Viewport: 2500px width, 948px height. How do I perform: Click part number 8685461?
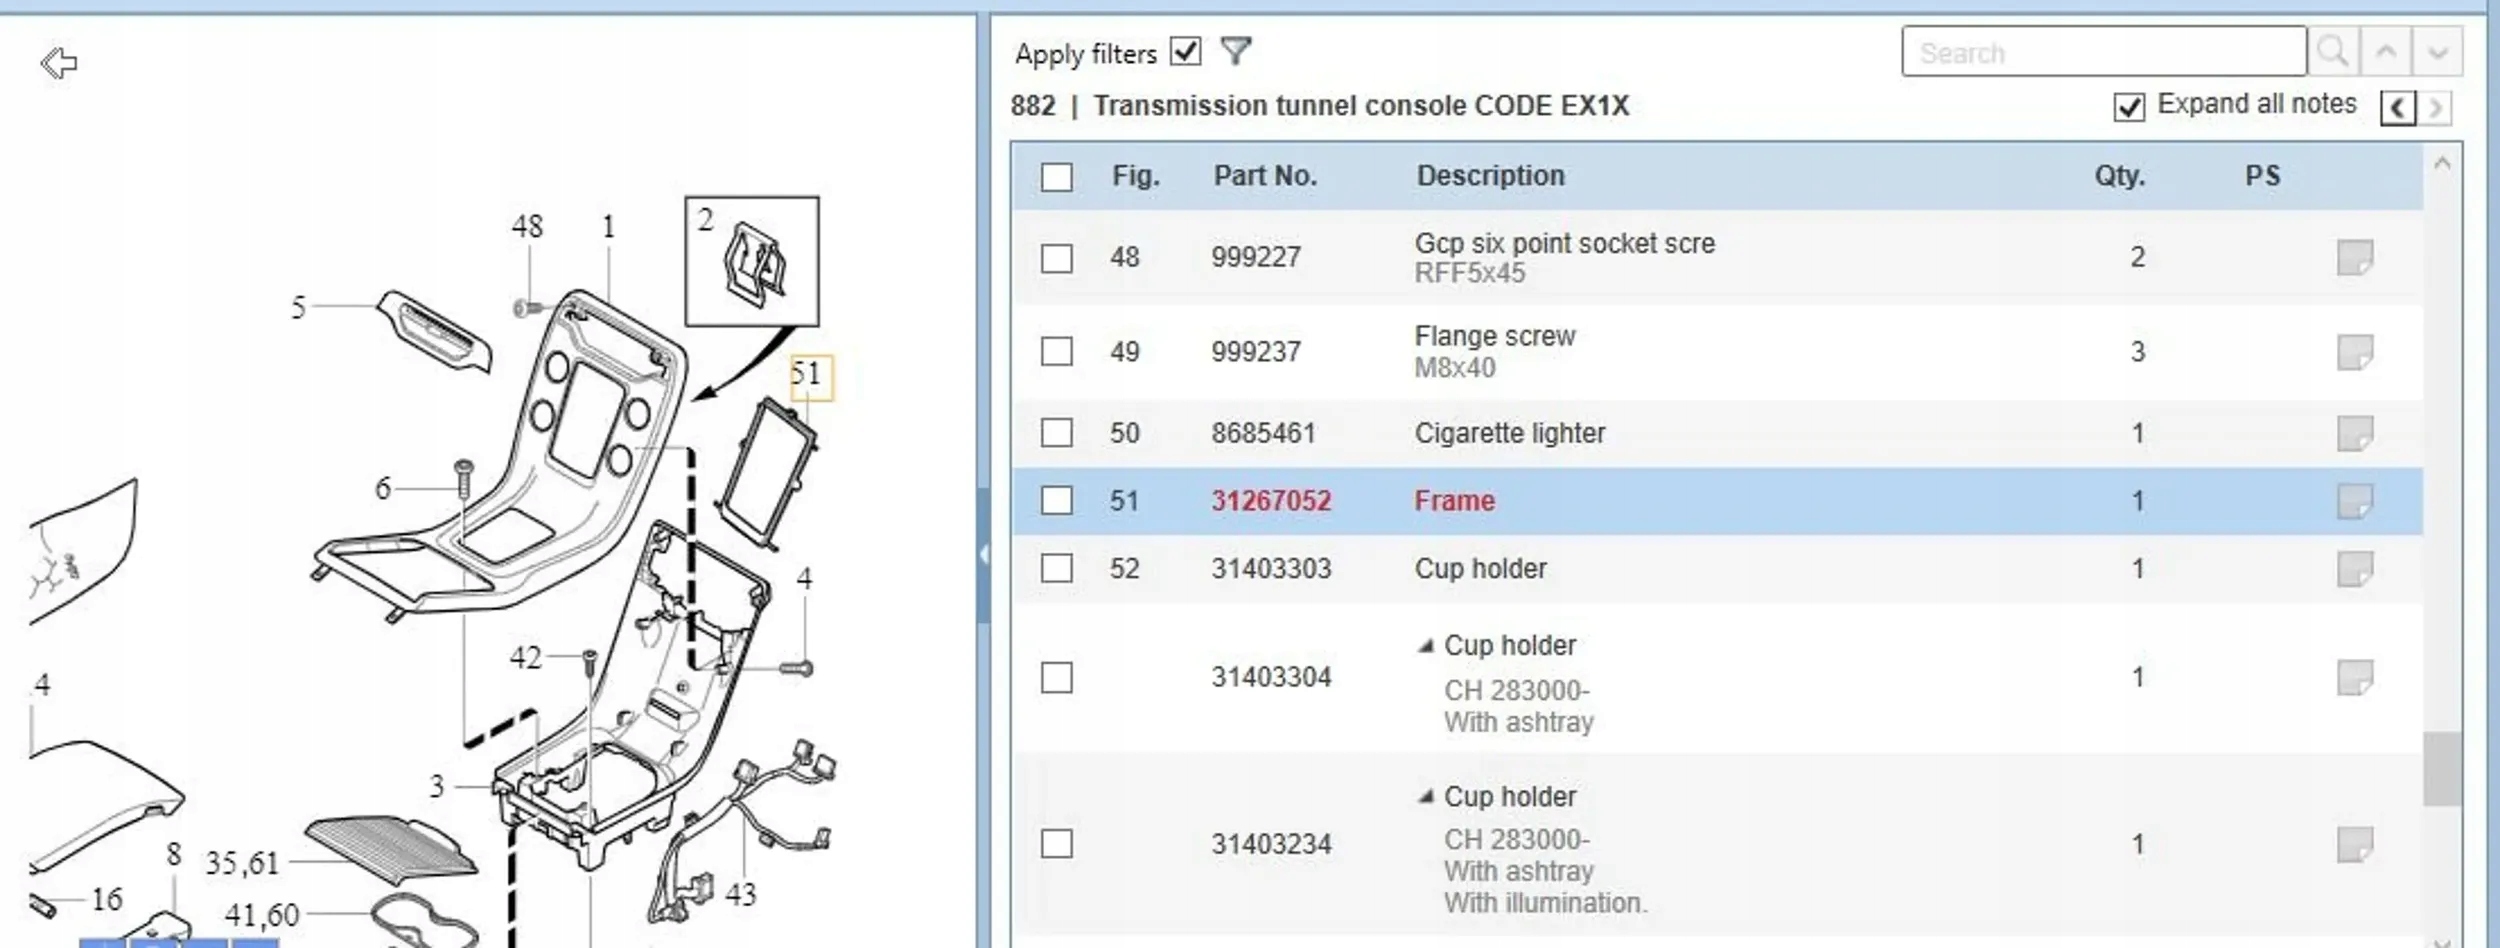(1263, 433)
